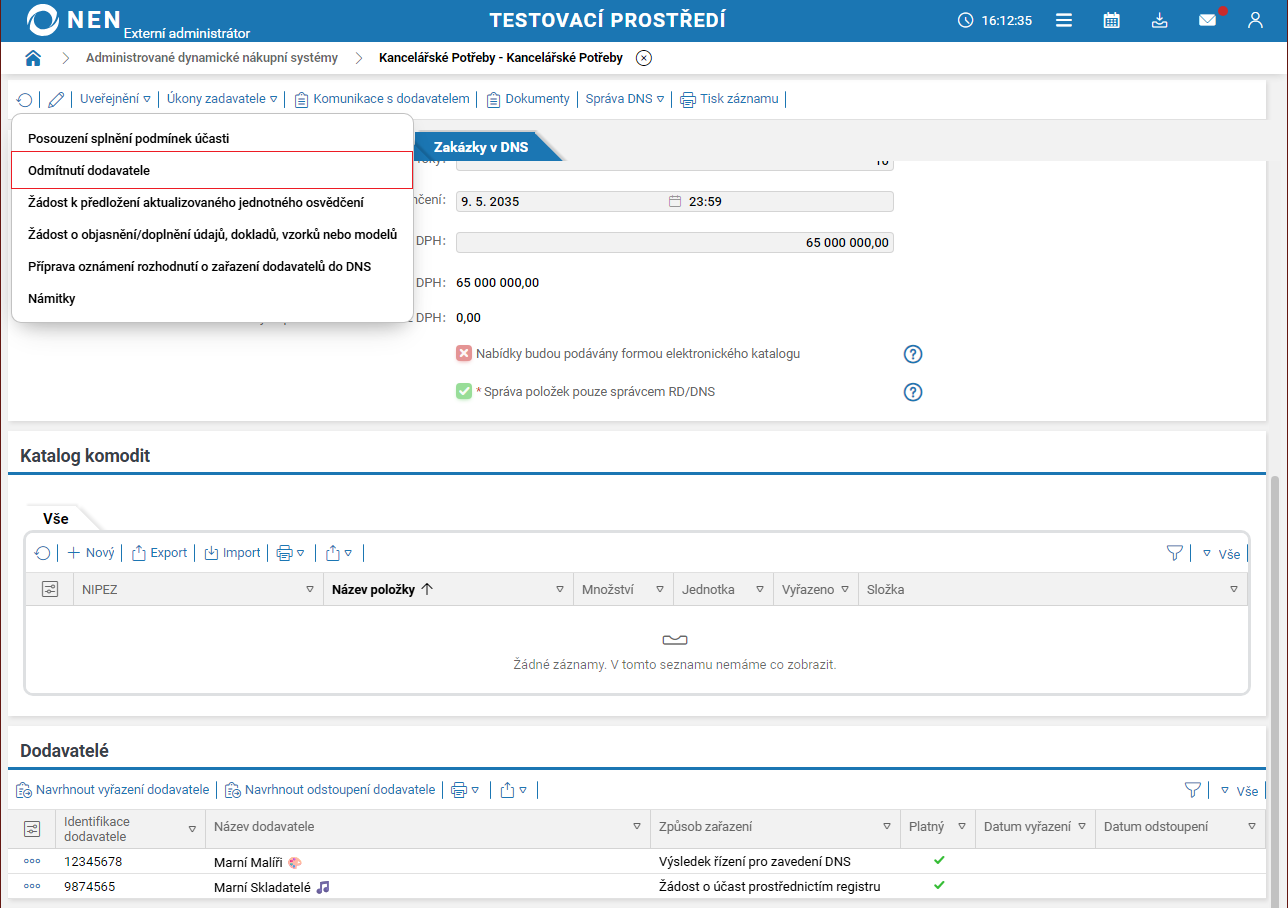1288x908 pixels.
Task: Click the Import button in Katalog komodit
Action: tap(232, 553)
